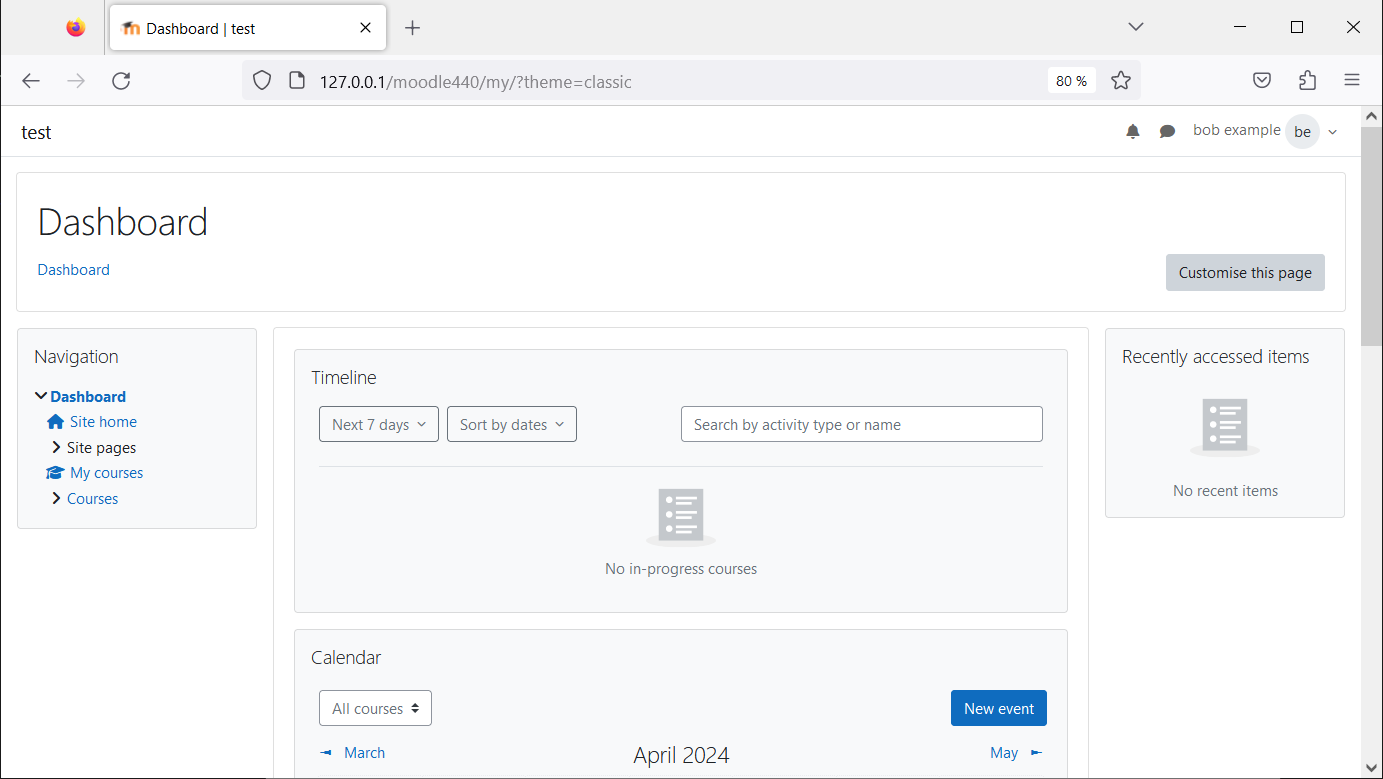
Task: Open the Next 7 days dropdown
Action: pyautogui.click(x=379, y=424)
